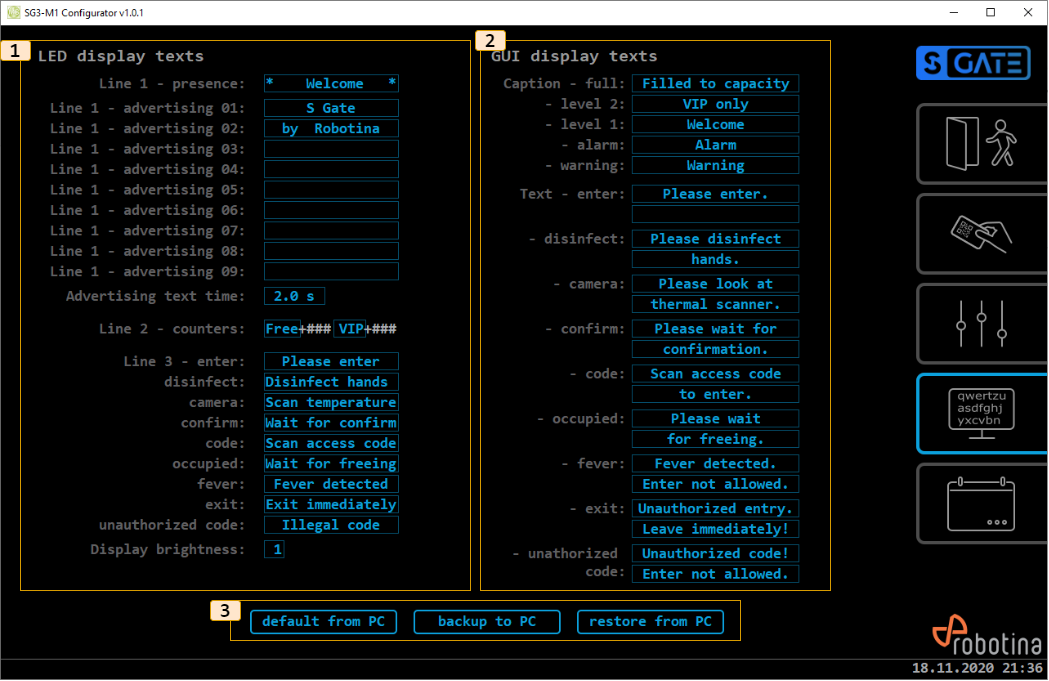Select the Advertising text time field

[x=294, y=296]
